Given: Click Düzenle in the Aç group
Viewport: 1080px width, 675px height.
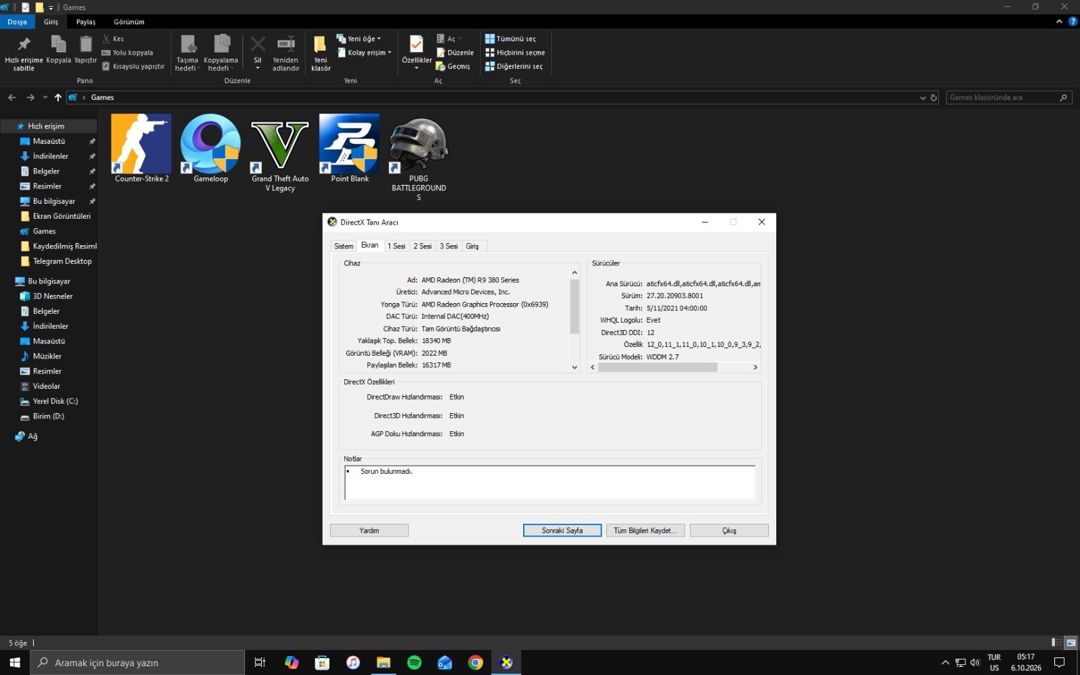Looking at the screenshot, I should pos(455,52).
